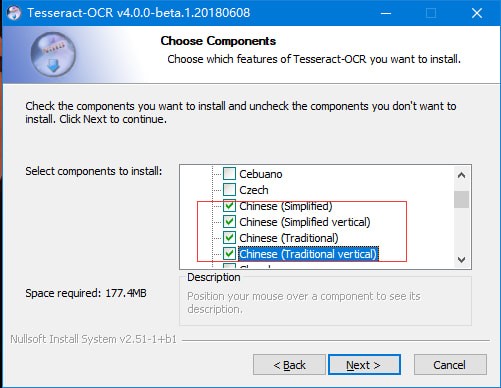Cancel the installation

tap(450, 365)
